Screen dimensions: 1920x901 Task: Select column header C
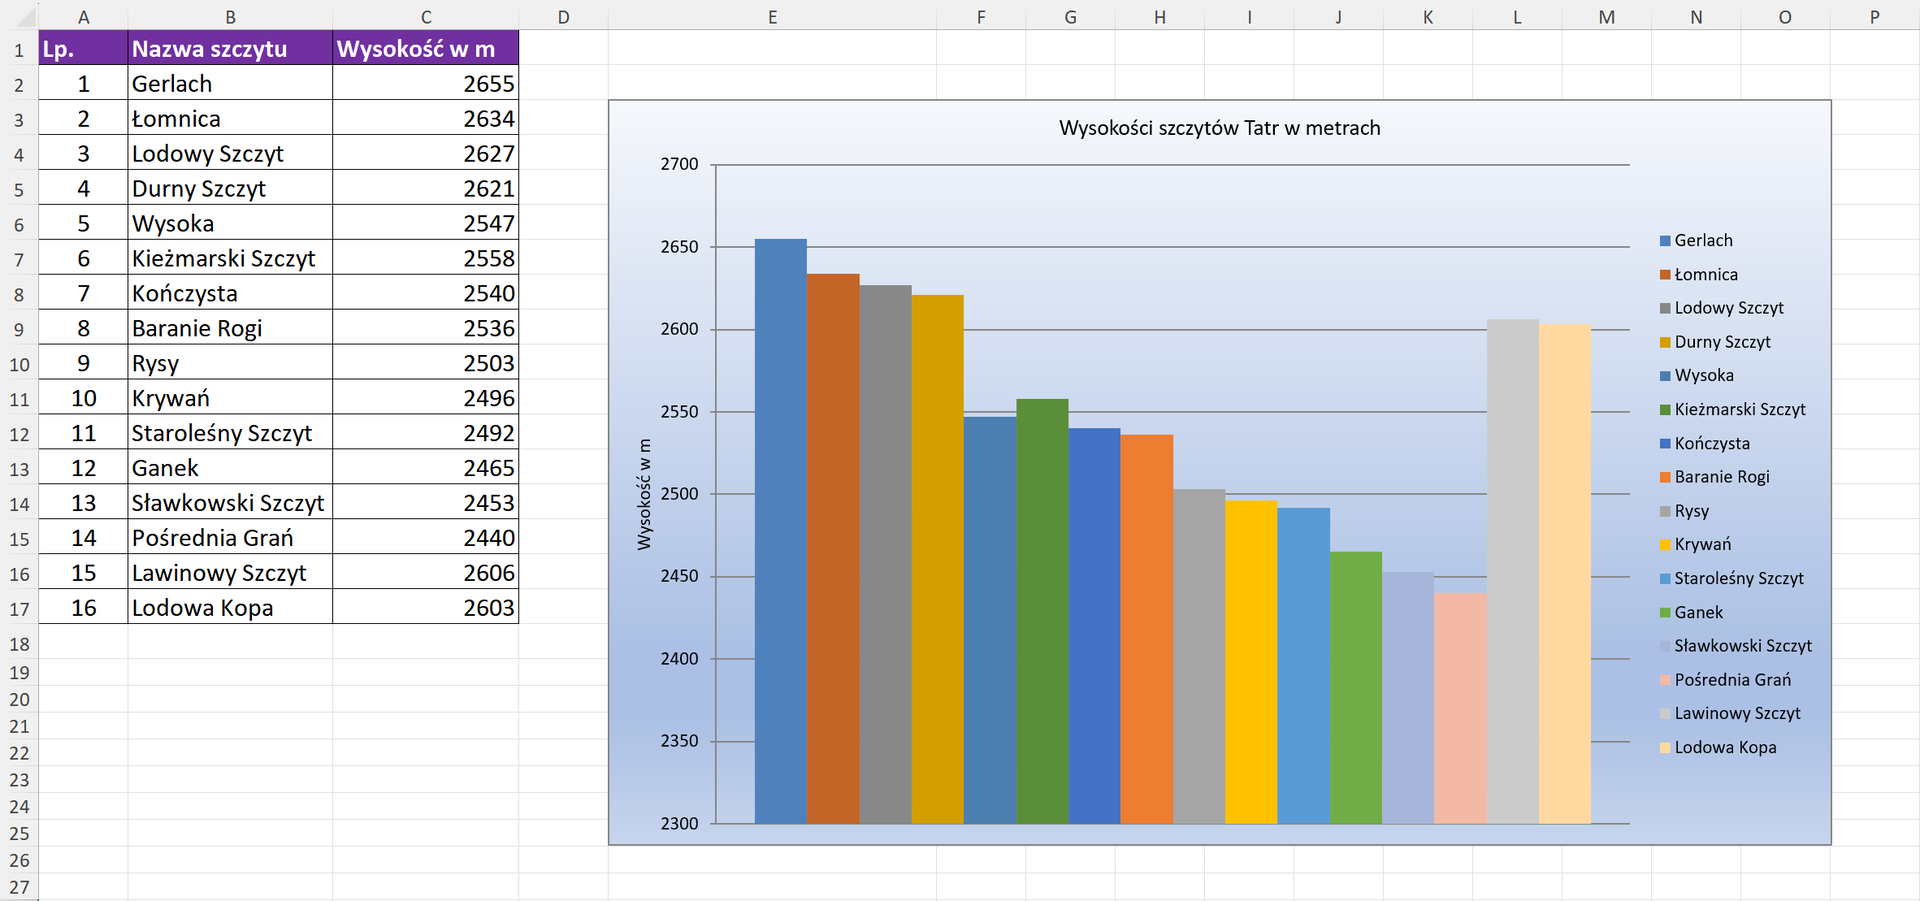(426, 16)
